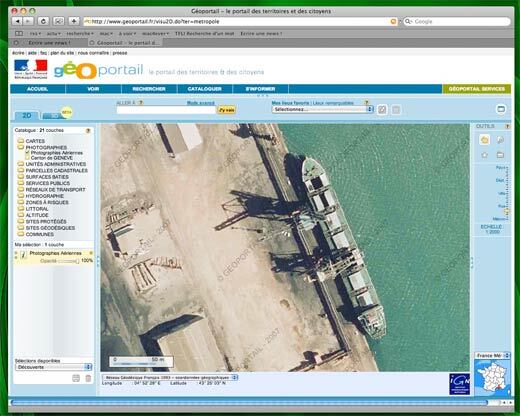Click the delete favorite place icon
Viewport: 520px width, 416px height.
pos(396,109)
